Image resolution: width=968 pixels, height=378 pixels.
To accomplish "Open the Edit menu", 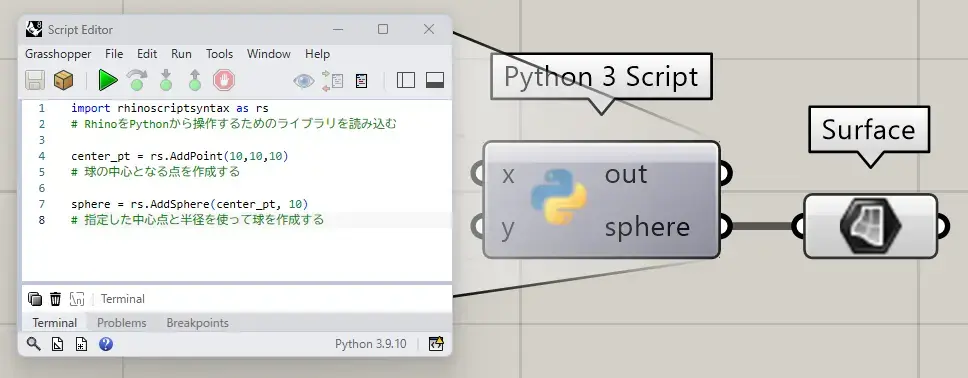I will click(147, 54).
